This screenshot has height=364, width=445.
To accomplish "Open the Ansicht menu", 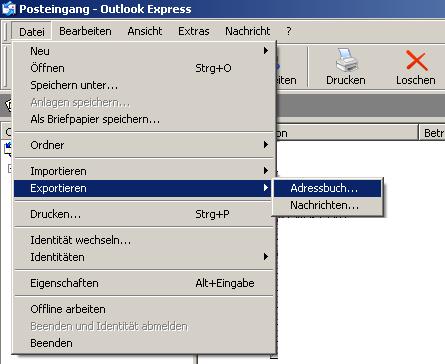I will [145, 31].
